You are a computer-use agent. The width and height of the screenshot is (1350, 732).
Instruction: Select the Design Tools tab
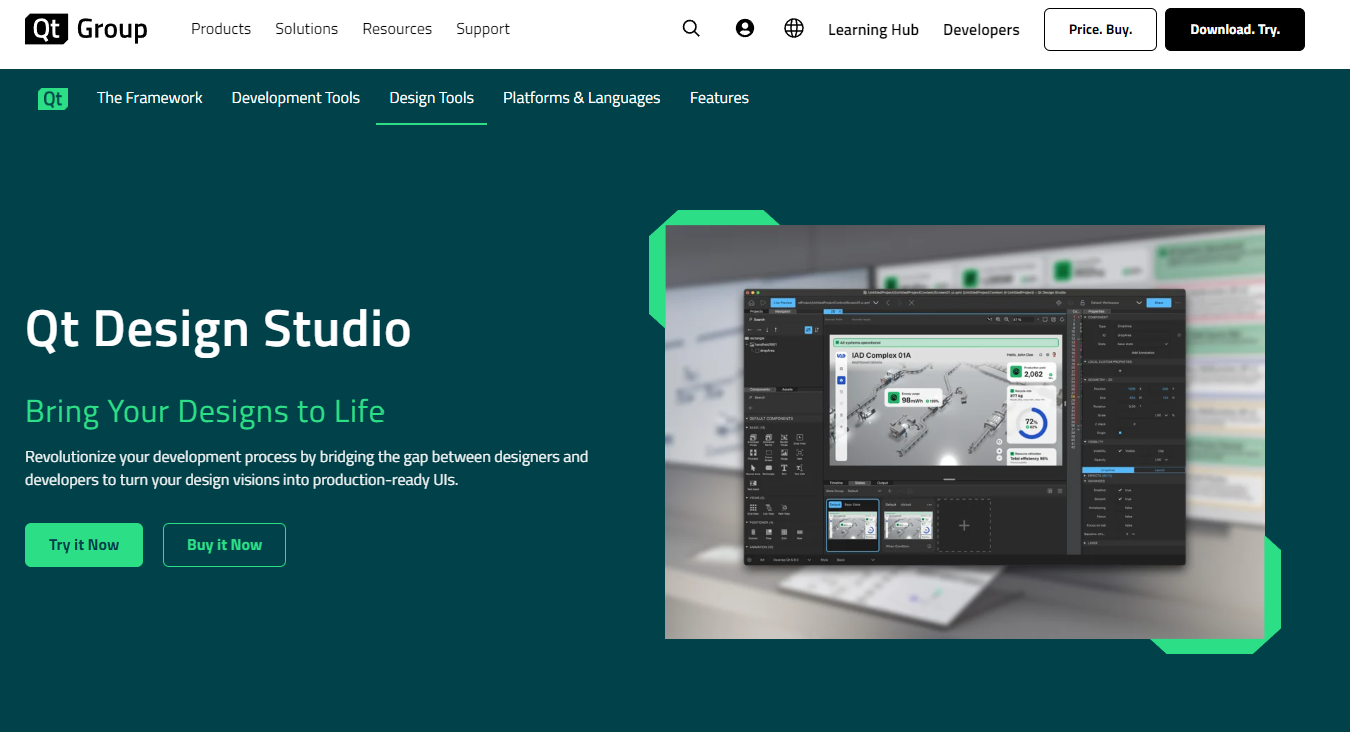[432, 98]
